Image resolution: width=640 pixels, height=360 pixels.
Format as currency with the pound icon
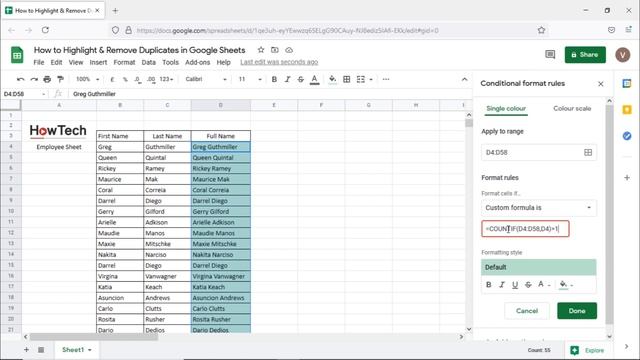click(112, 79)
